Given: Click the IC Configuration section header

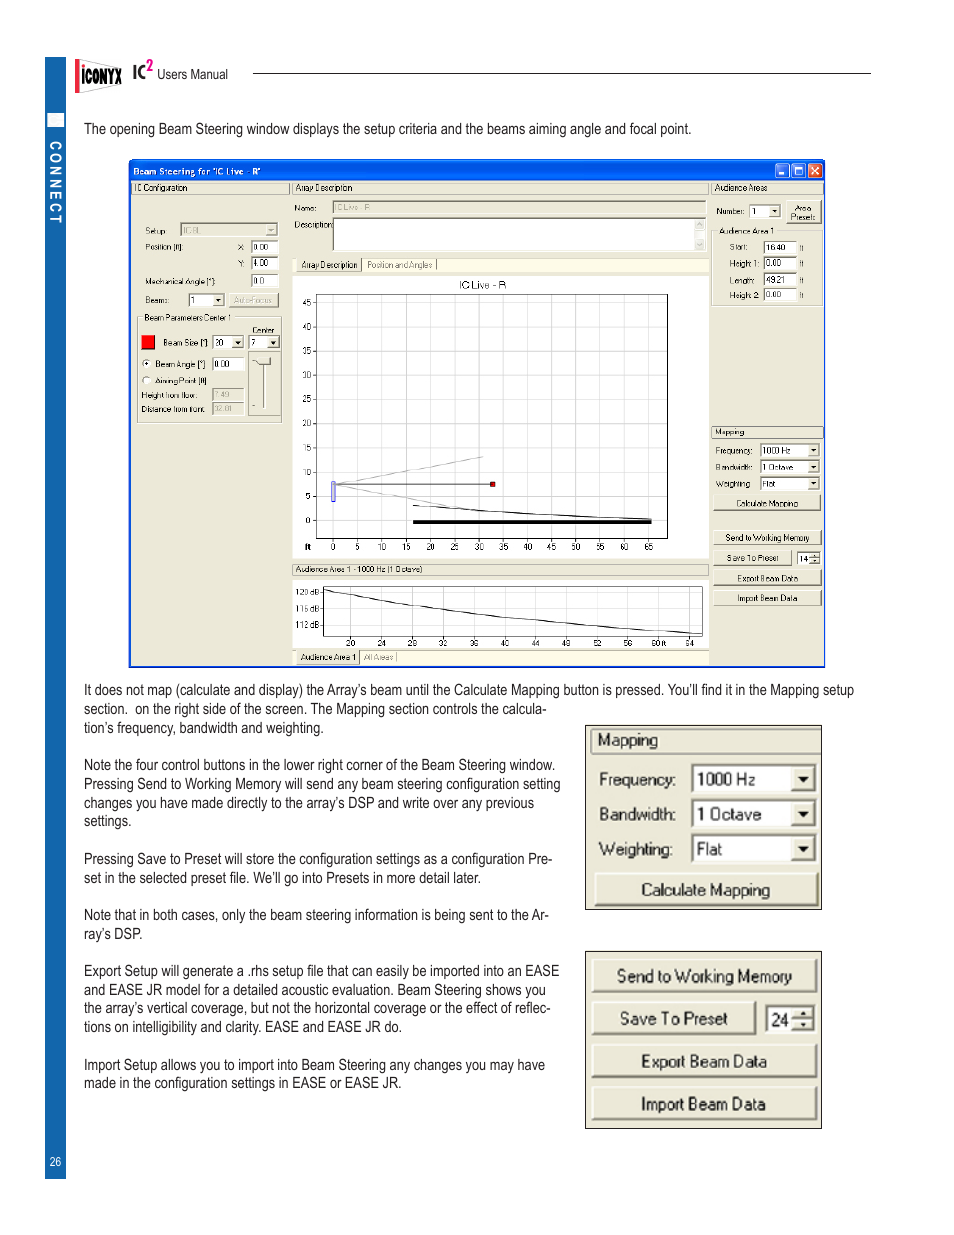Looking at the screenshot, I should pos(210,188).
